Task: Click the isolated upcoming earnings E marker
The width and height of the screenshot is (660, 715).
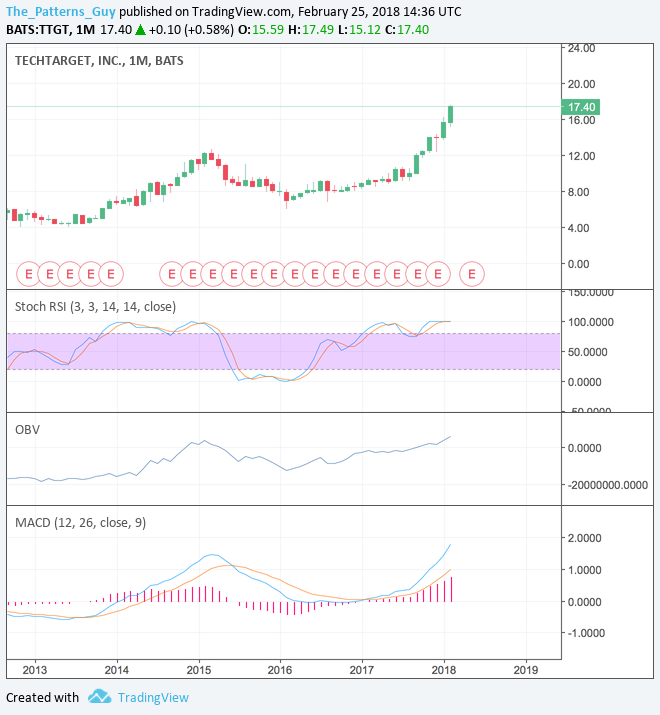Action: pos(472,274)
